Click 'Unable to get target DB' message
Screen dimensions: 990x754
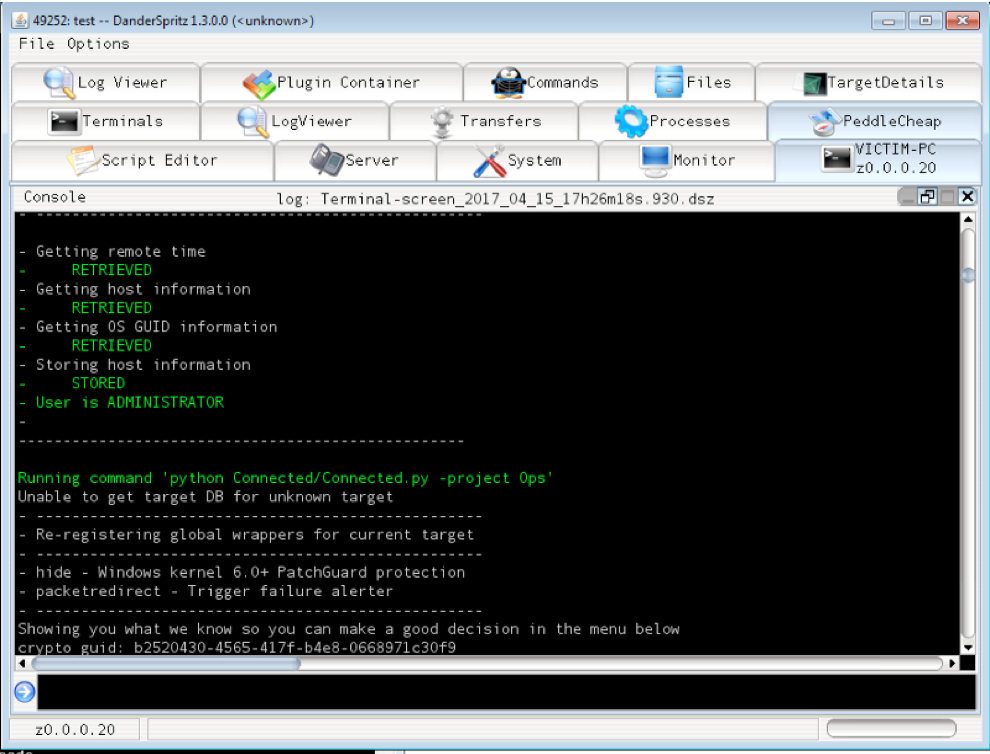point(205,497)
